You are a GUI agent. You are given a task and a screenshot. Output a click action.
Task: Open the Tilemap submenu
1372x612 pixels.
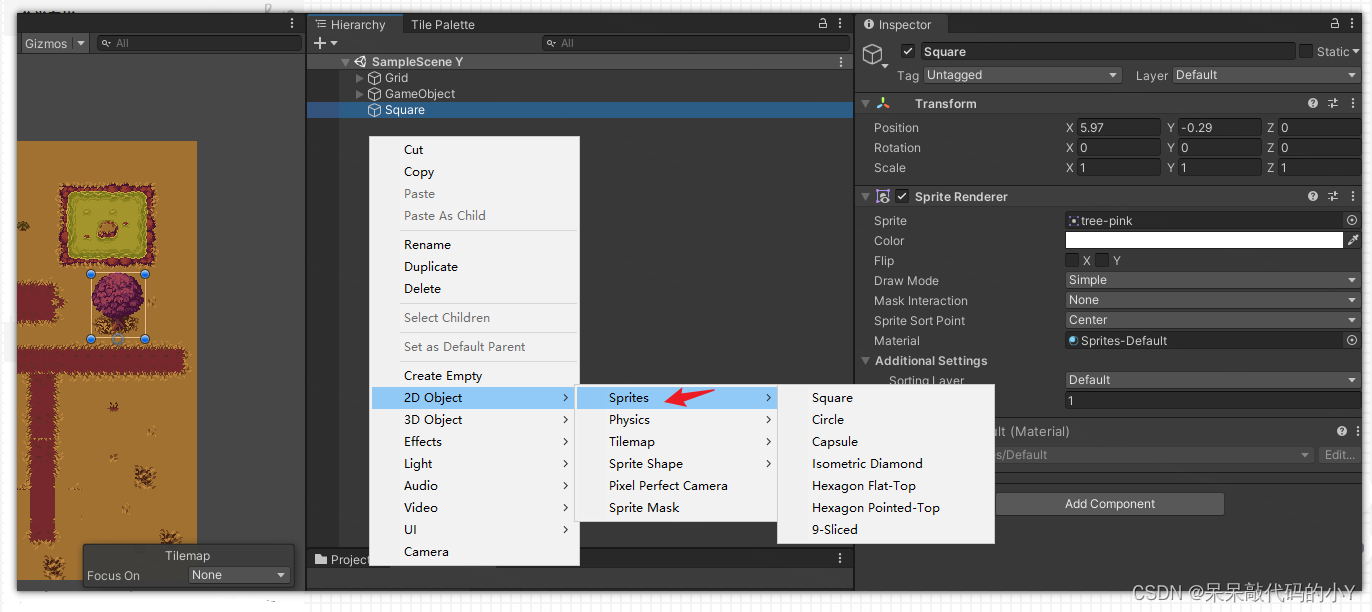click(677, 442)
